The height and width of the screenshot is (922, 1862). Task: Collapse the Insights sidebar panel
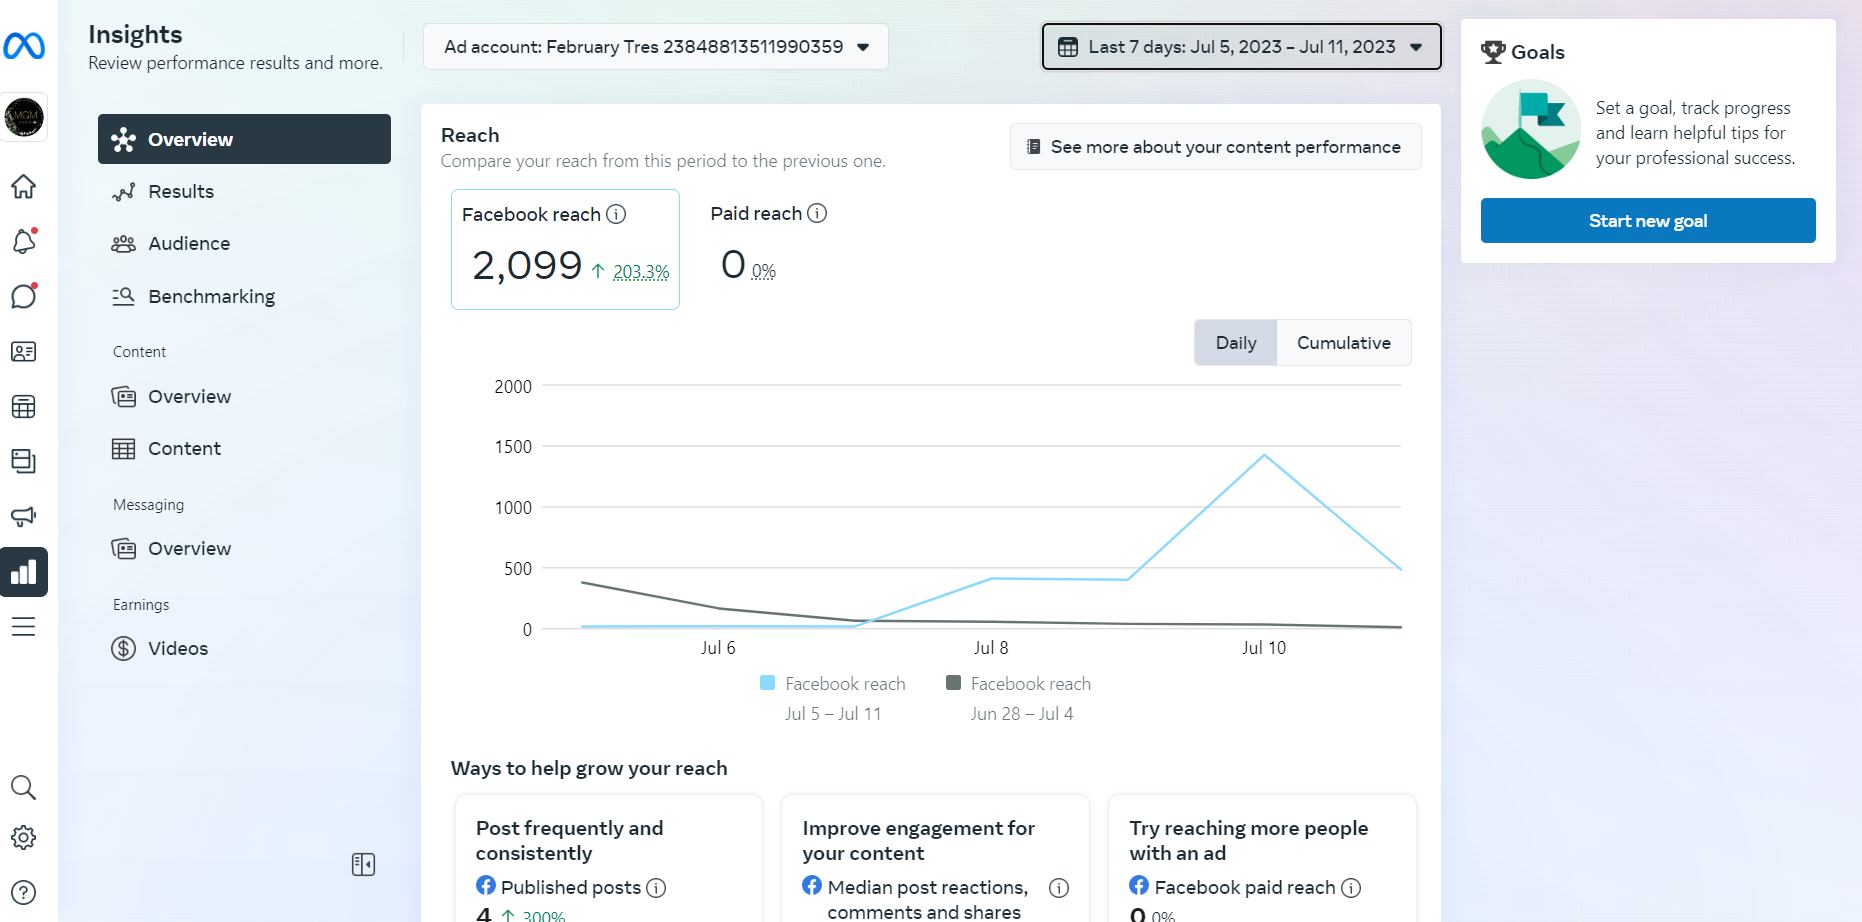coord(363,864)
